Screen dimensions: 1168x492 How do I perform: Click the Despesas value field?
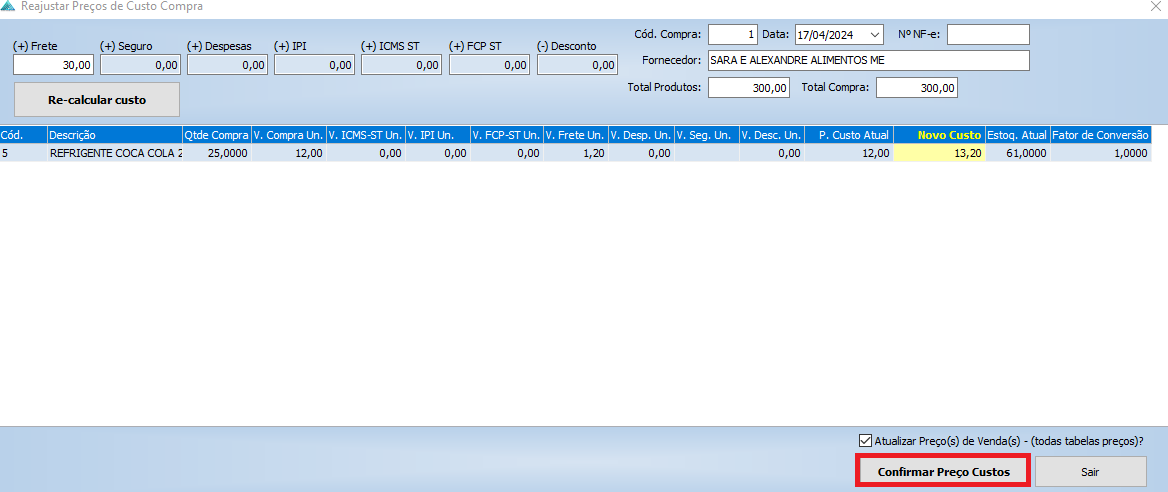[227, 66]
